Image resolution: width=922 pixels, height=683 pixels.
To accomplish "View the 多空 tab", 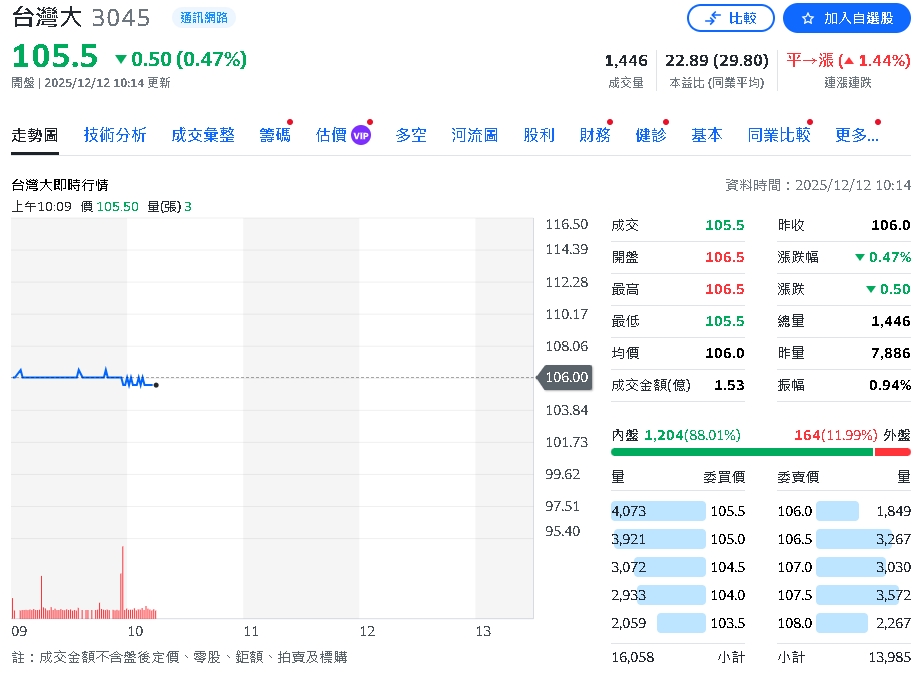I will [x=410, y=134].
